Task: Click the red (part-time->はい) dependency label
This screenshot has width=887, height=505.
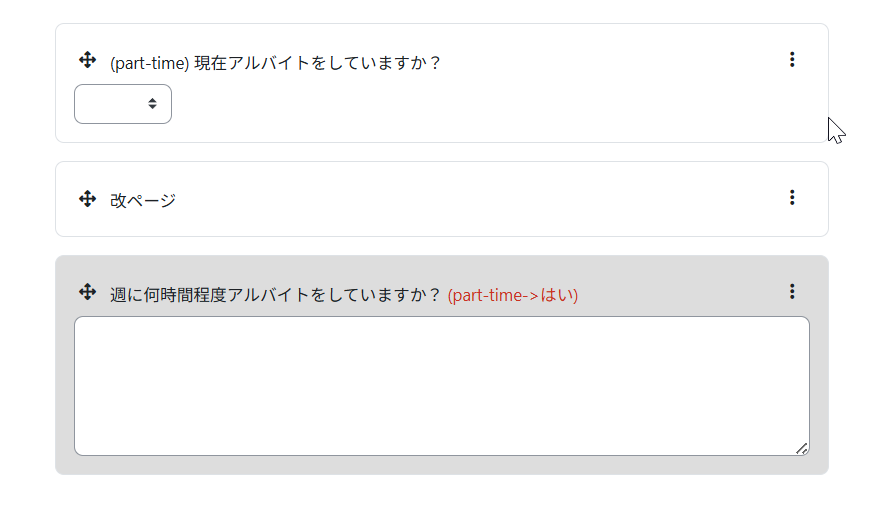Action: tap(513, 295)
